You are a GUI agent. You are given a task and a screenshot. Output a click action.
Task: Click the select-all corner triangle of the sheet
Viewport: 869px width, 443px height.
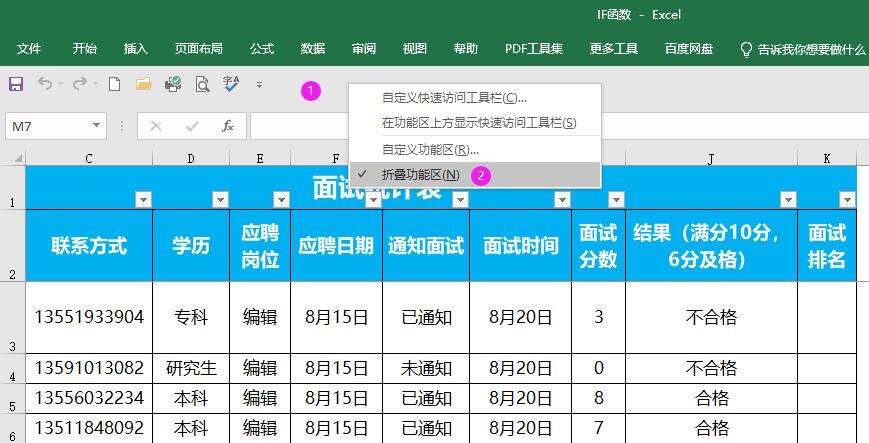click(18, 159)
